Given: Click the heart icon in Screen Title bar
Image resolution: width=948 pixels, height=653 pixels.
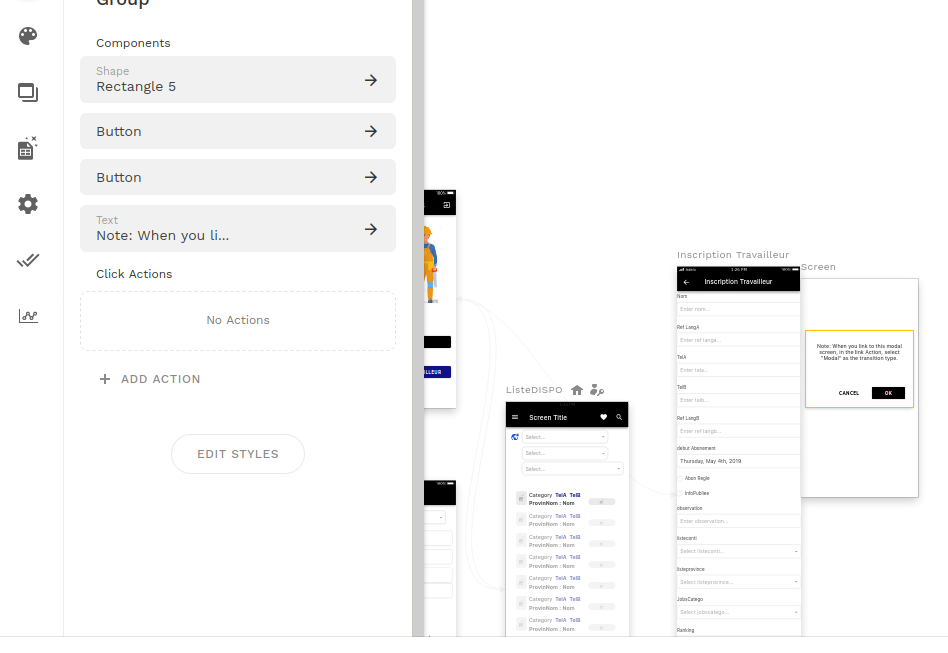Looking at the screenshot, I should pyautogui.click(x=603, y=417).
